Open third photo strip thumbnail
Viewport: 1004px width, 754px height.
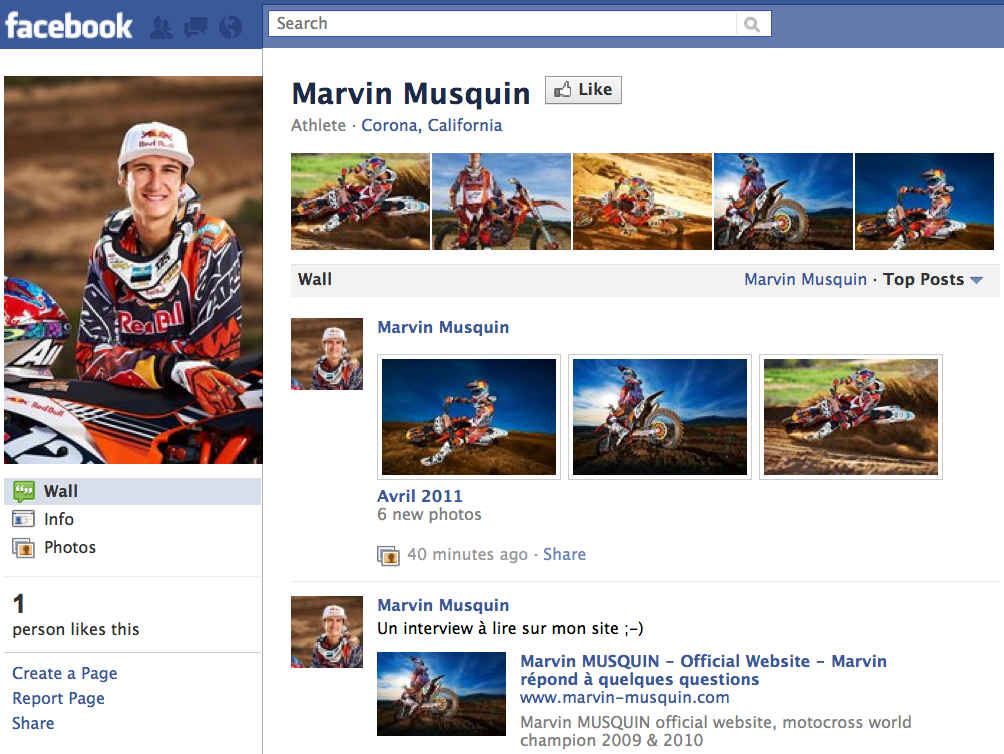tap(642, 201)
